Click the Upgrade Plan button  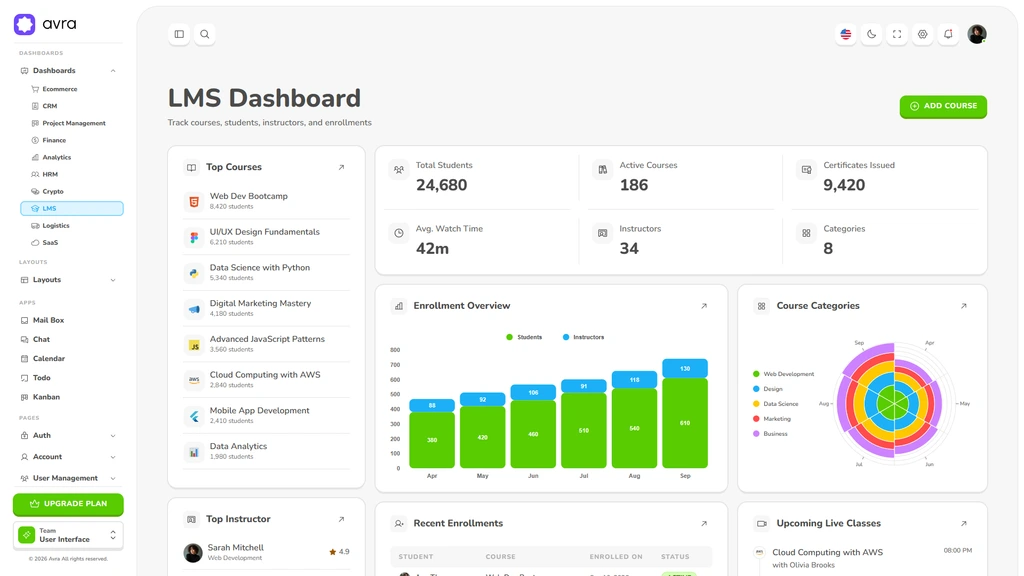tap(68, 504)
